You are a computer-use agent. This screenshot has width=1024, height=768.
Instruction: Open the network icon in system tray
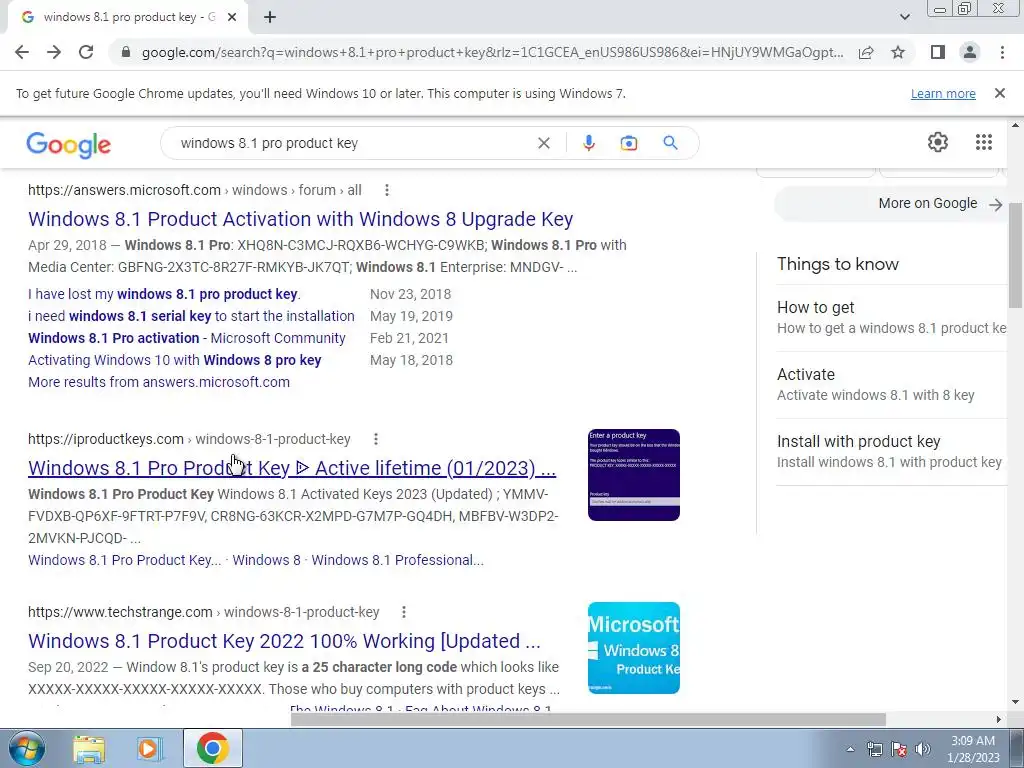875,749
